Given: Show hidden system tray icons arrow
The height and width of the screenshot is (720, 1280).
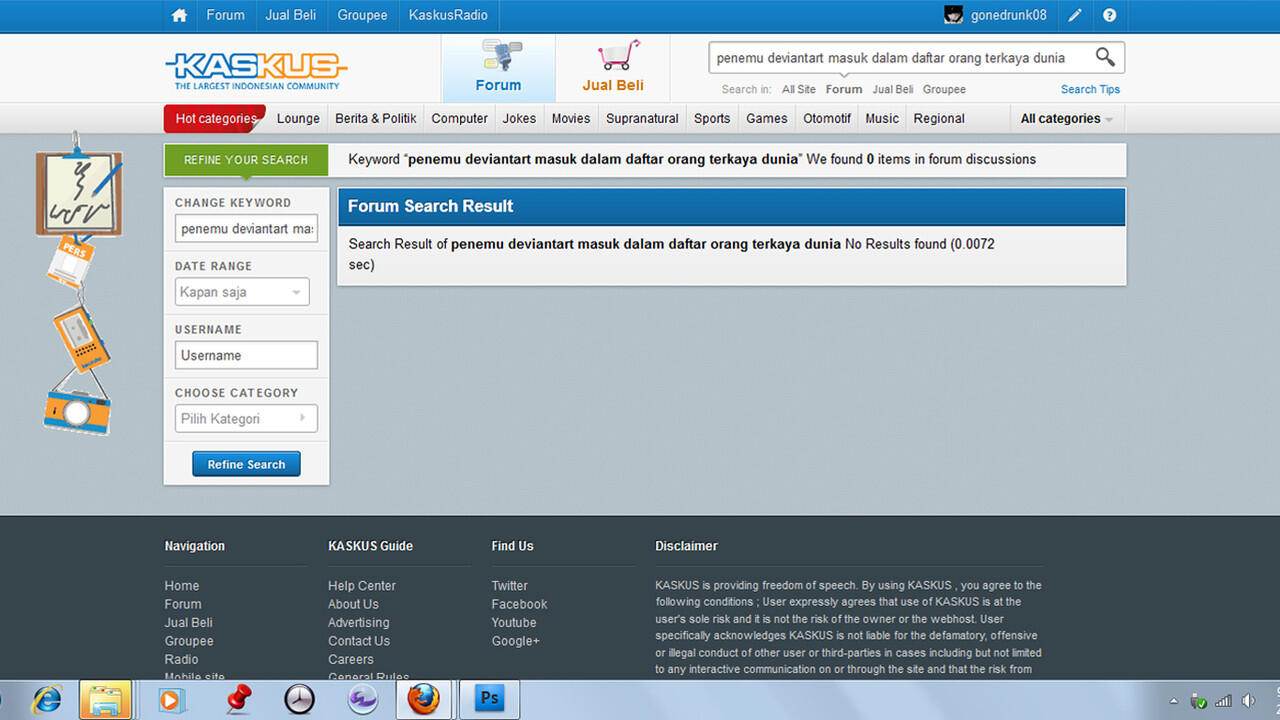Looking at the screenshot, I should tap(1174, 701).
